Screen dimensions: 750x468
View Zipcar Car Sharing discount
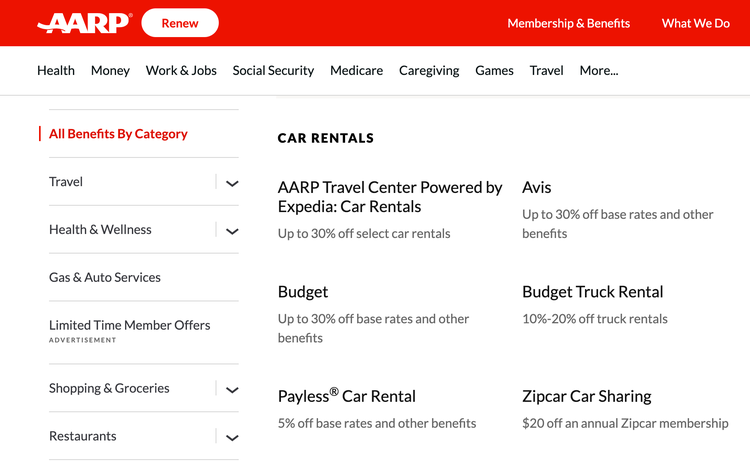pyautogui.click(x=586, y=396)
